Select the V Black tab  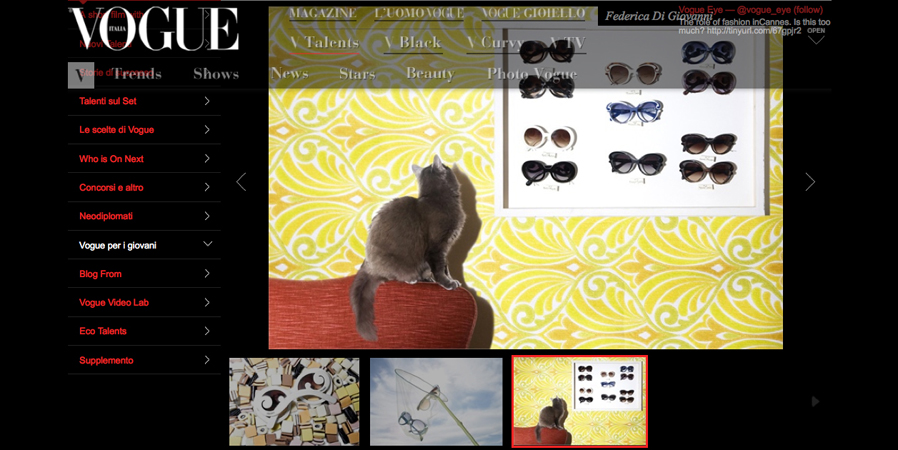(x=413, y=42)
